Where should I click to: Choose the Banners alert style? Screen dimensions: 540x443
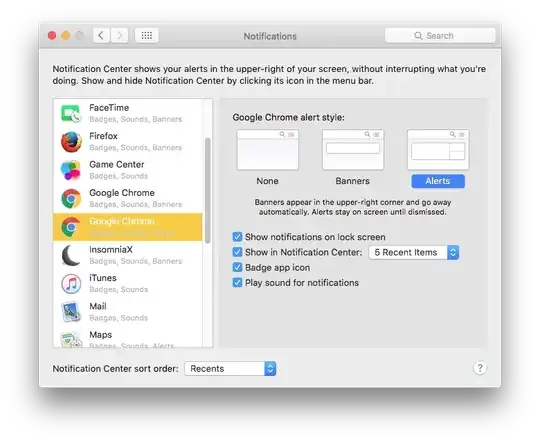click(x=353, y=158)
